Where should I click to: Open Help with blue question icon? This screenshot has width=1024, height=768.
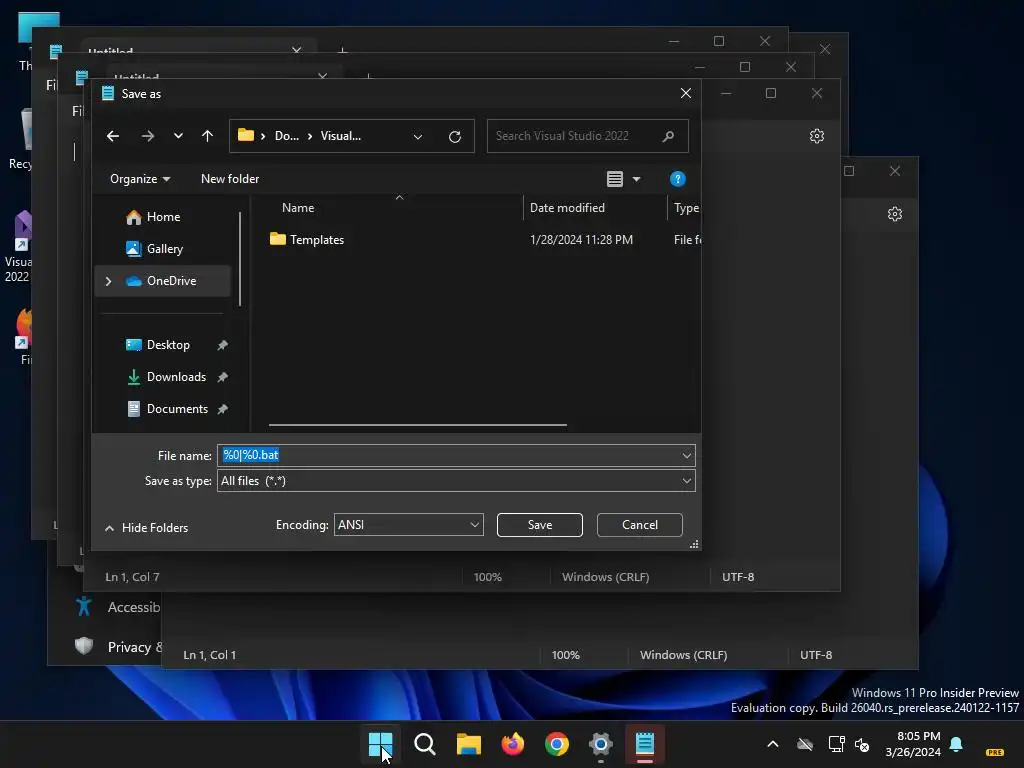[x=678, y=179]
